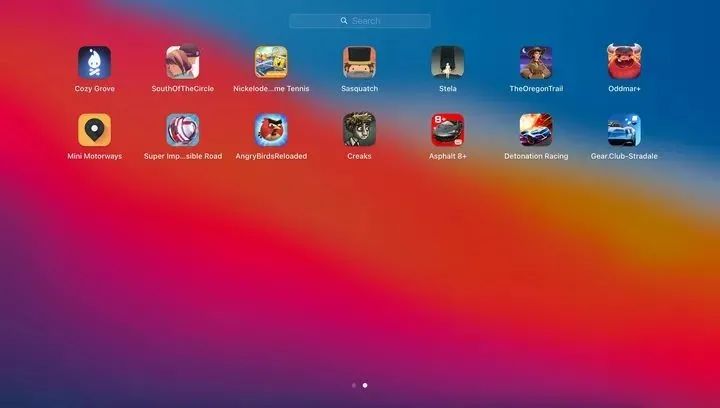Viewport: 720px width, 408px height.
Task: Click the "Cozy Grove" label text
Action: point(95,89)
